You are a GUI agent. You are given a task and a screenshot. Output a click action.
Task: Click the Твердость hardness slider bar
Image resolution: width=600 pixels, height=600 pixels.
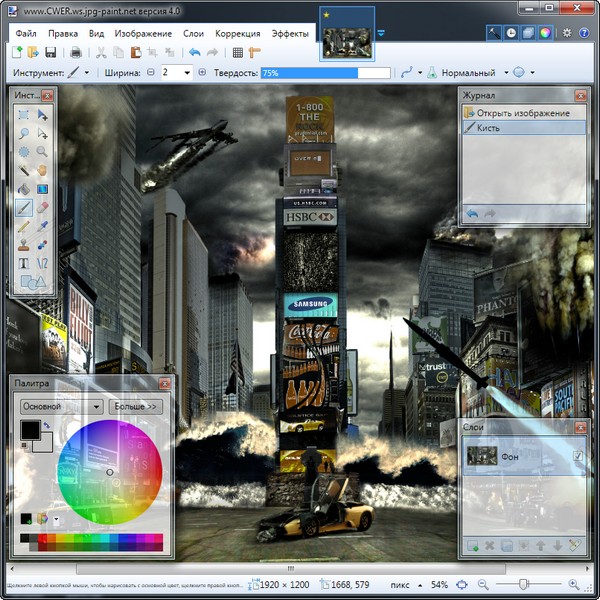(325, 73)
